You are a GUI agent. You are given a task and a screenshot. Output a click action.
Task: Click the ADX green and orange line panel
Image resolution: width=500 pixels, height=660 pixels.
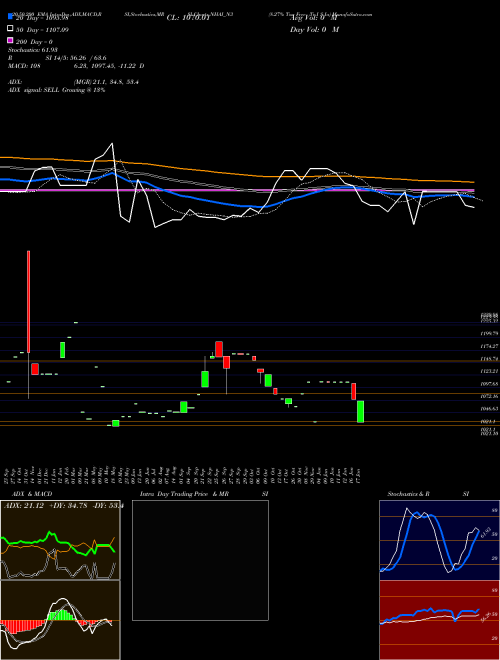coord(60,540)
